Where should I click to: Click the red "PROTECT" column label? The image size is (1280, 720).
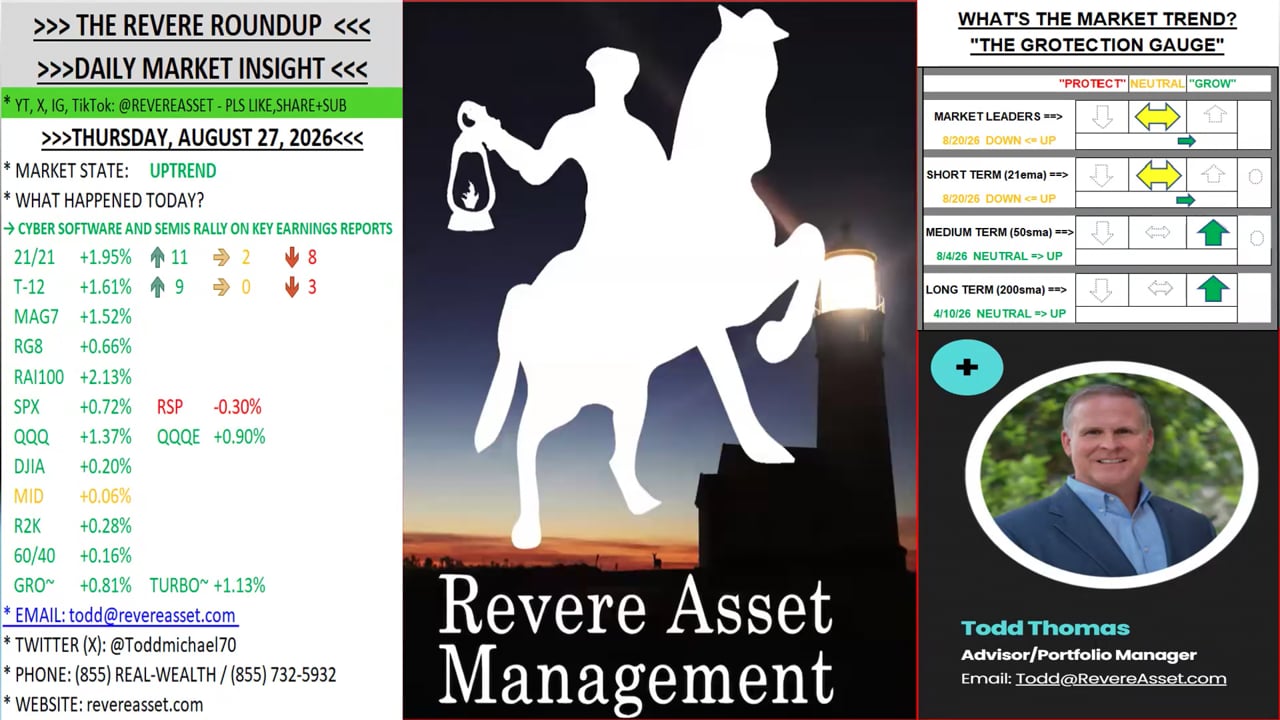pyautogui.click(x=1092, y=84)
